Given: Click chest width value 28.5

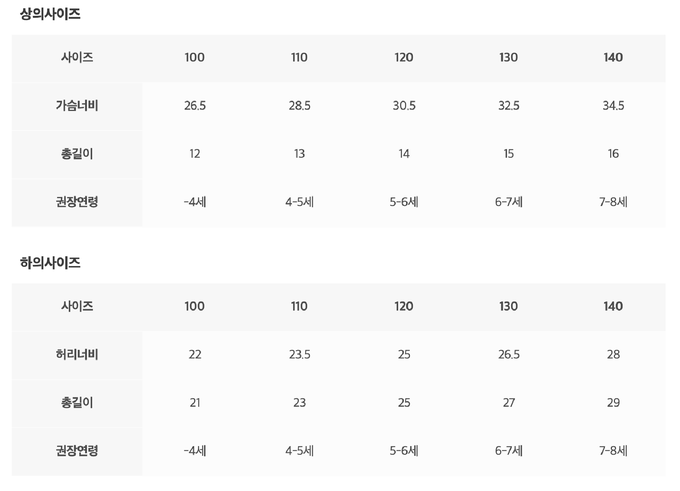Looking at the screenshot, I should click(x=299, y=106).
